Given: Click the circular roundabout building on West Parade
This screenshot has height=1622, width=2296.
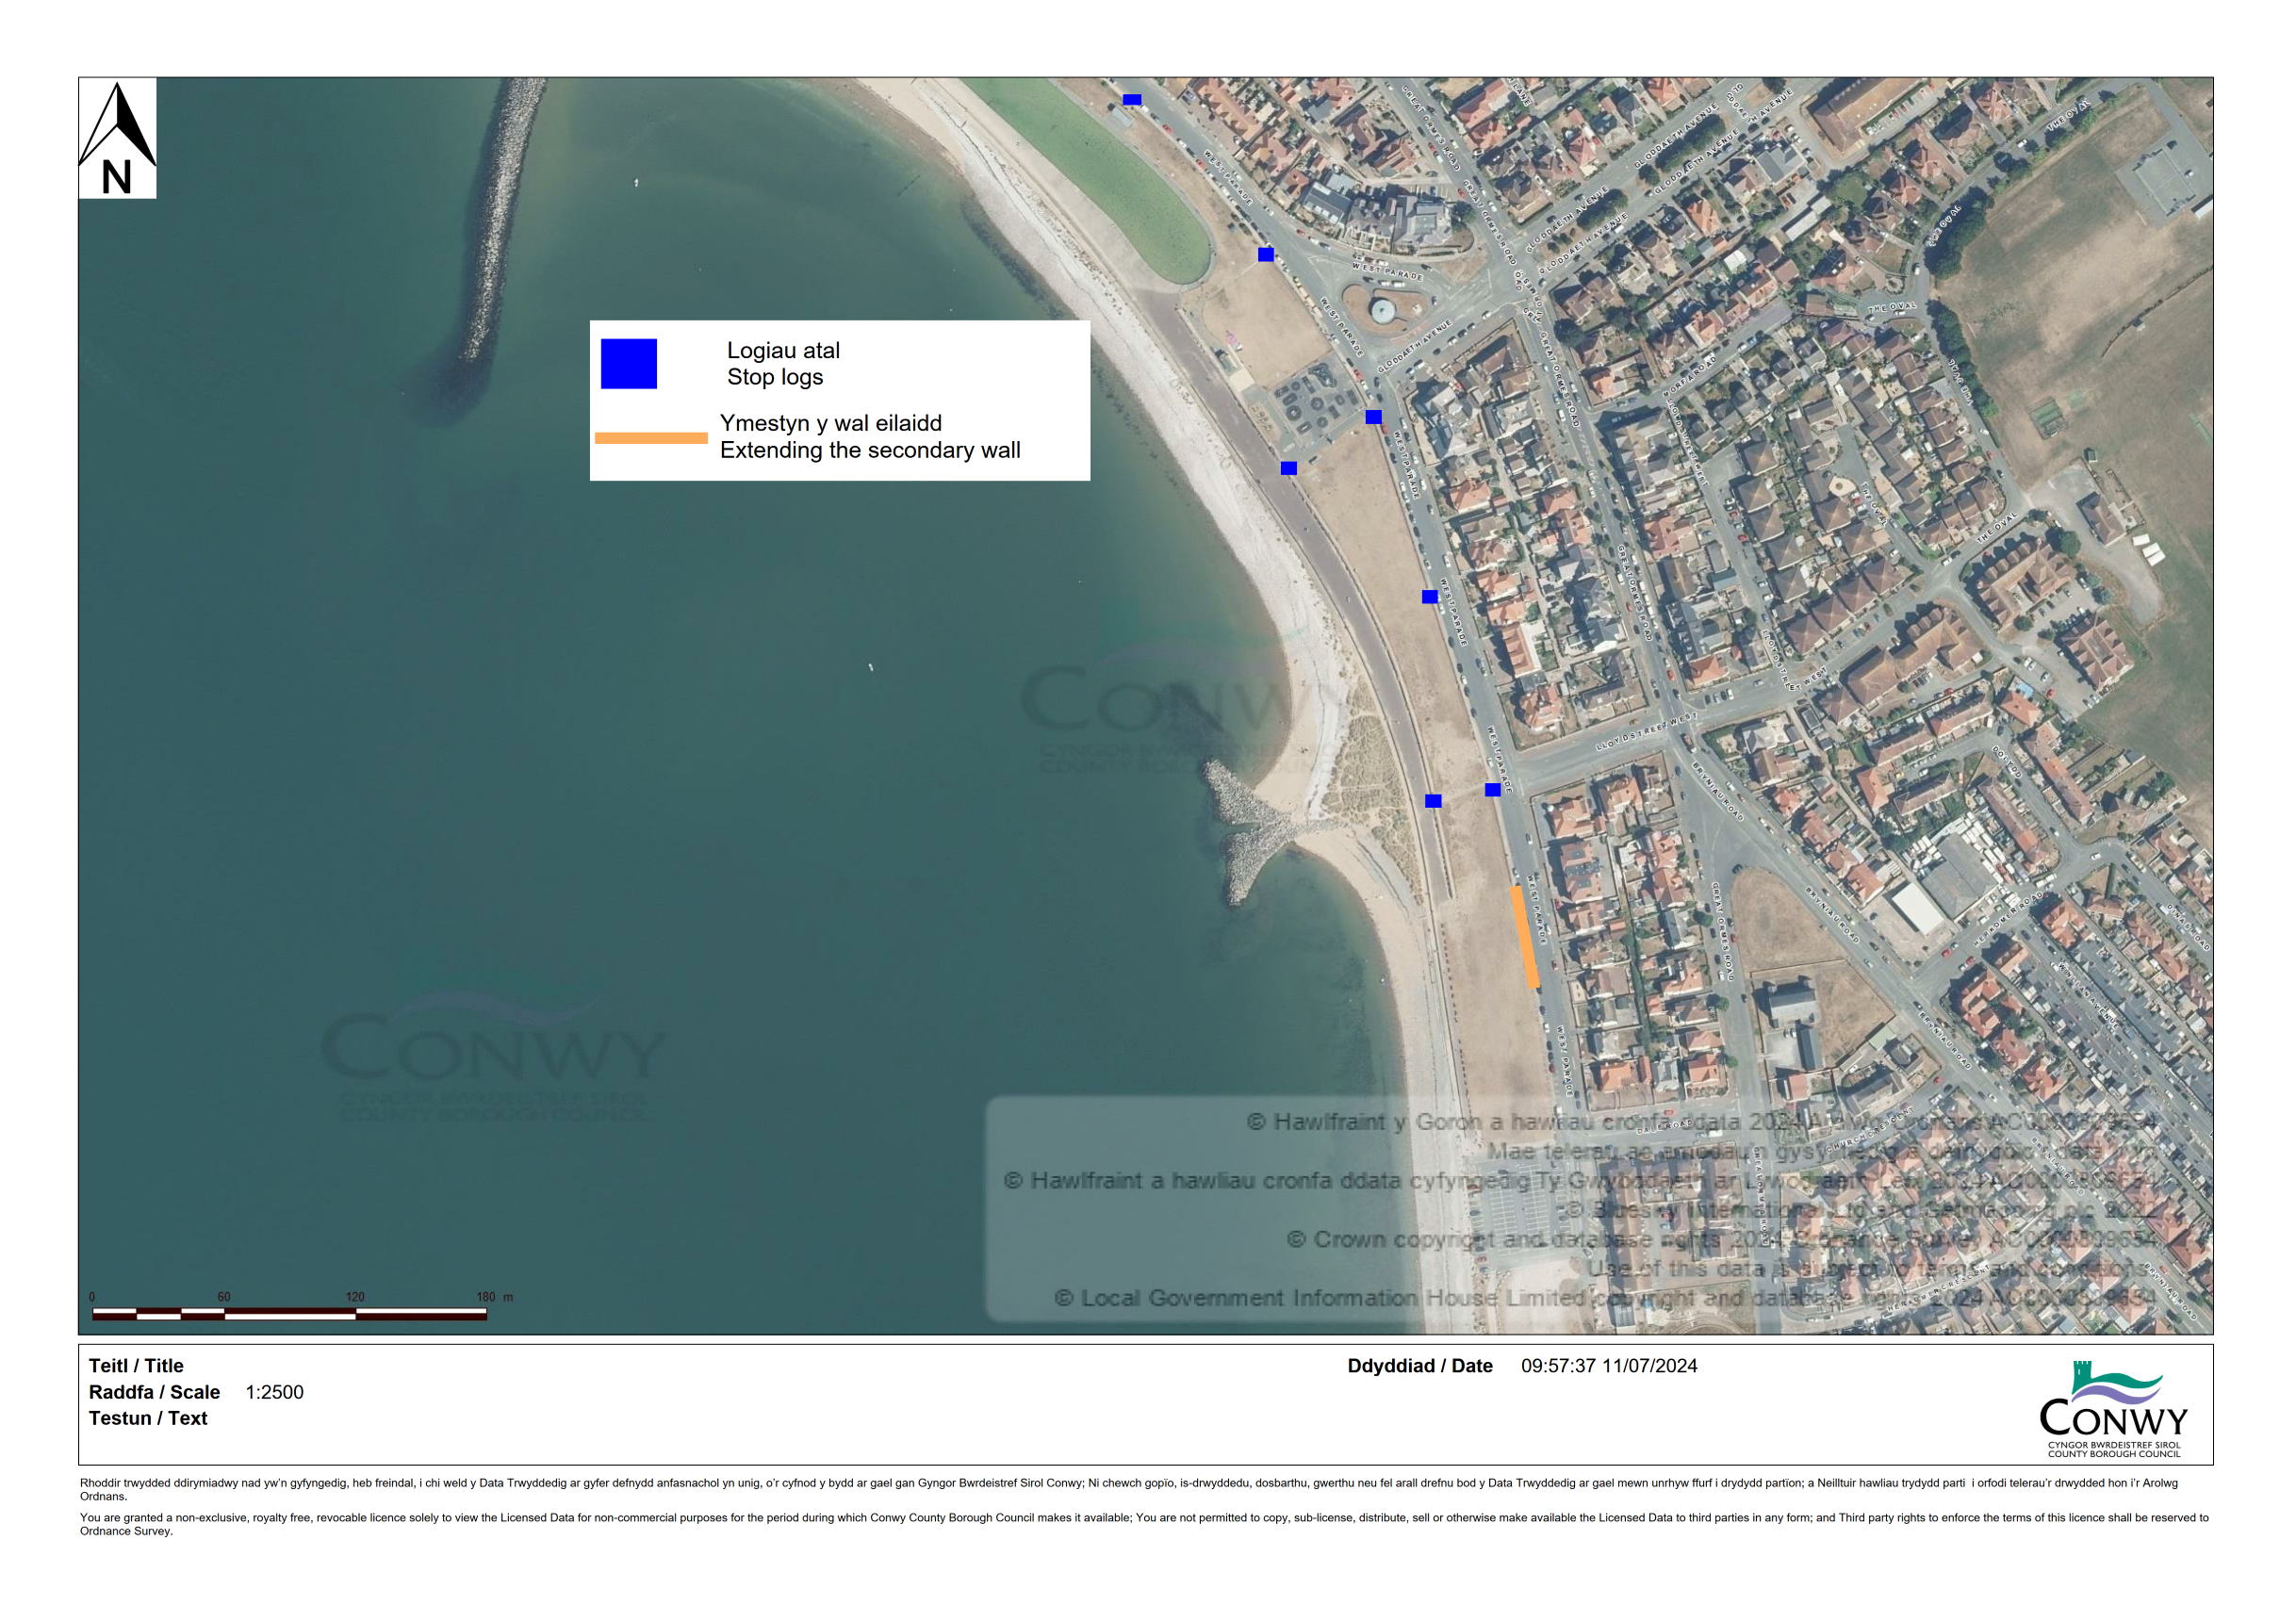Looking at the screenshot, I should [x=1382, y=310].
